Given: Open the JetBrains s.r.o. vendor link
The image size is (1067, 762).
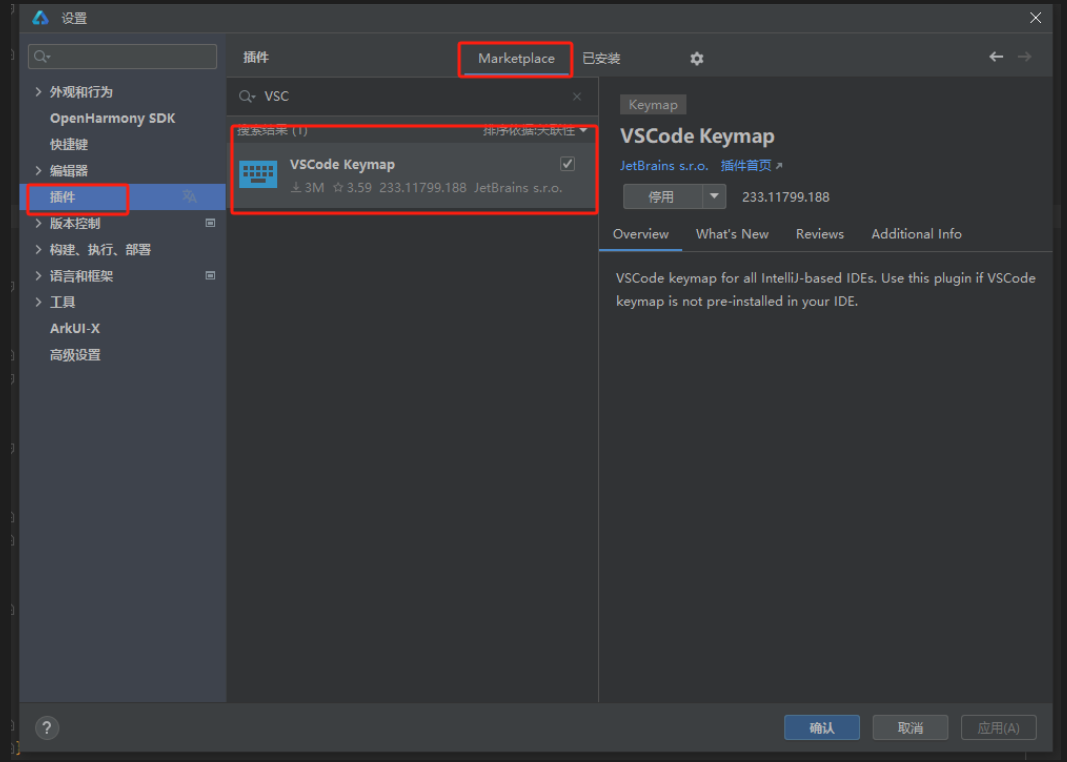Looking at the screenshot, I should point(663,165).
